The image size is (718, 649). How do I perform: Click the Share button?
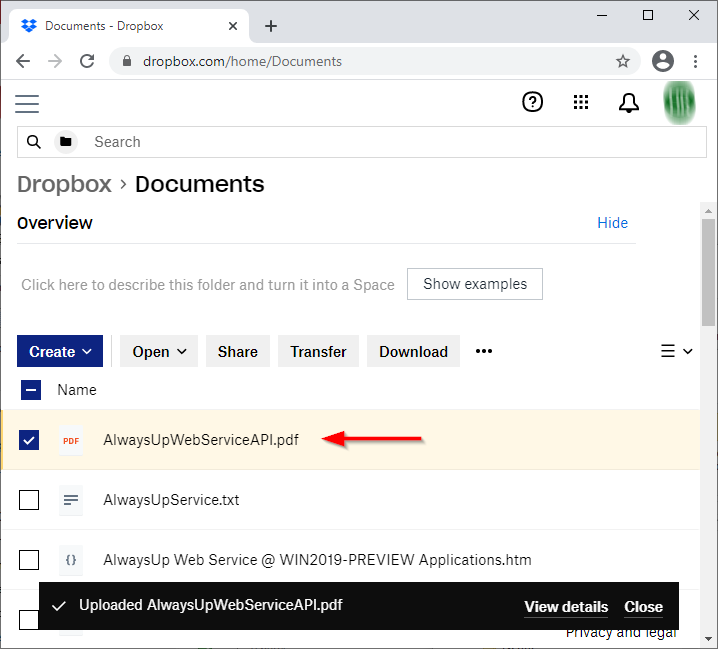[238, 351]
